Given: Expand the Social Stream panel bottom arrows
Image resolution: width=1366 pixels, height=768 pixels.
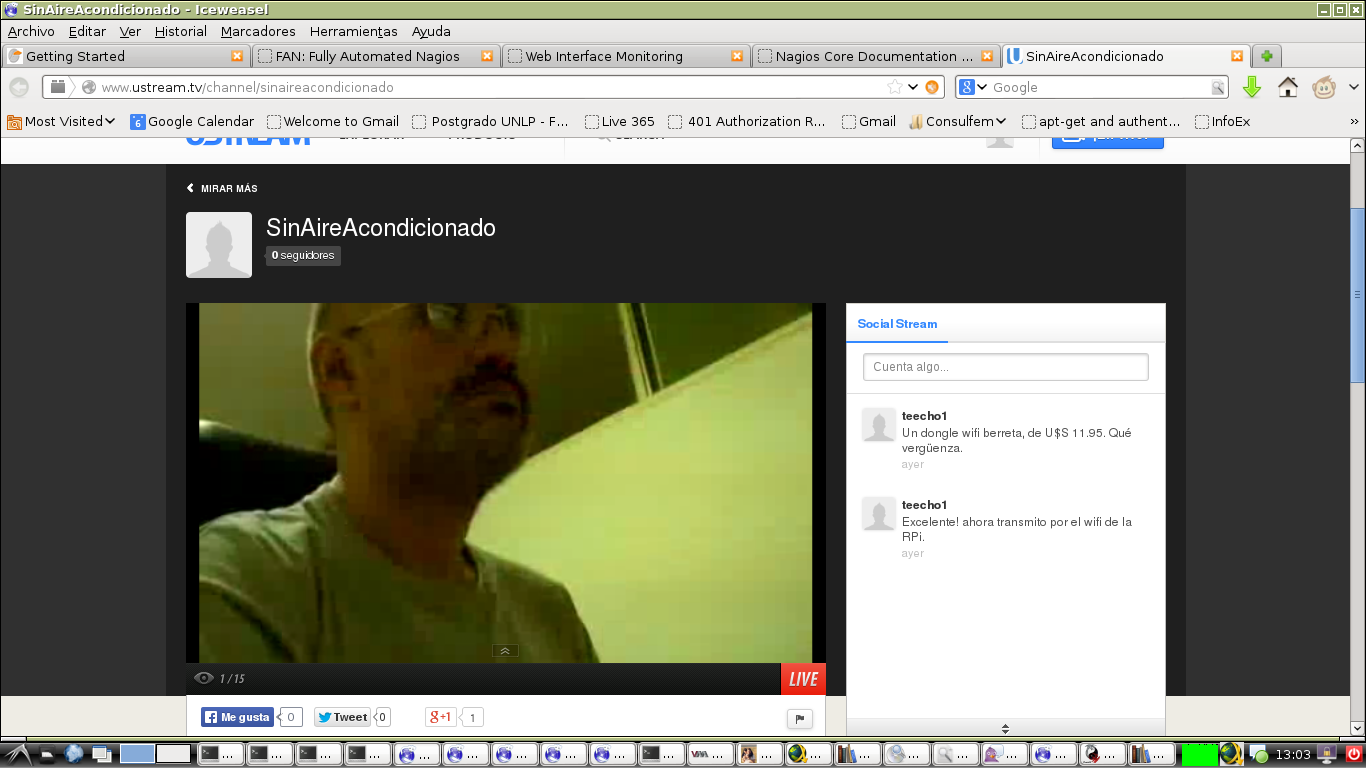Looking at the screenshot, I should click(1005, 729).
